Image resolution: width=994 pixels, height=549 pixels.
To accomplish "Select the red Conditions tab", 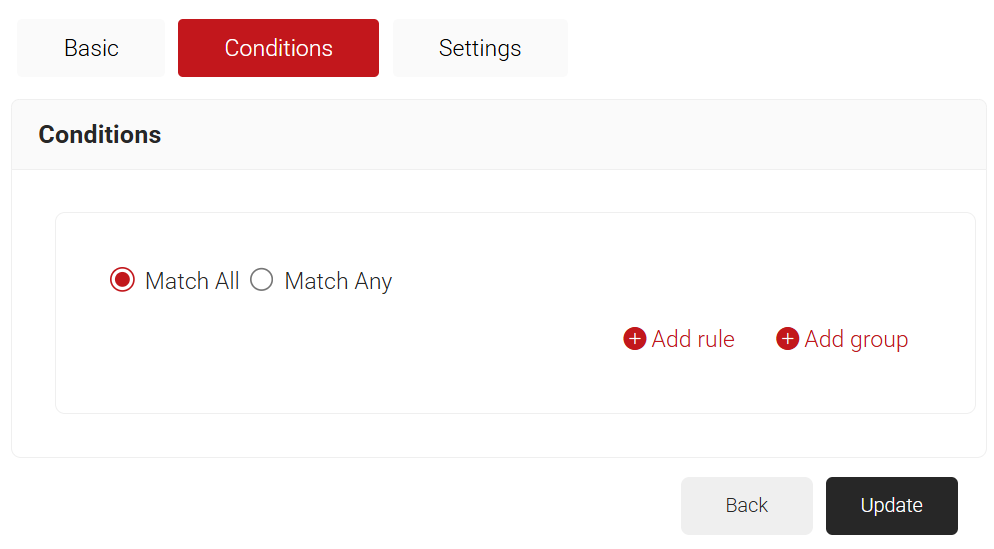I will (278, 48).
